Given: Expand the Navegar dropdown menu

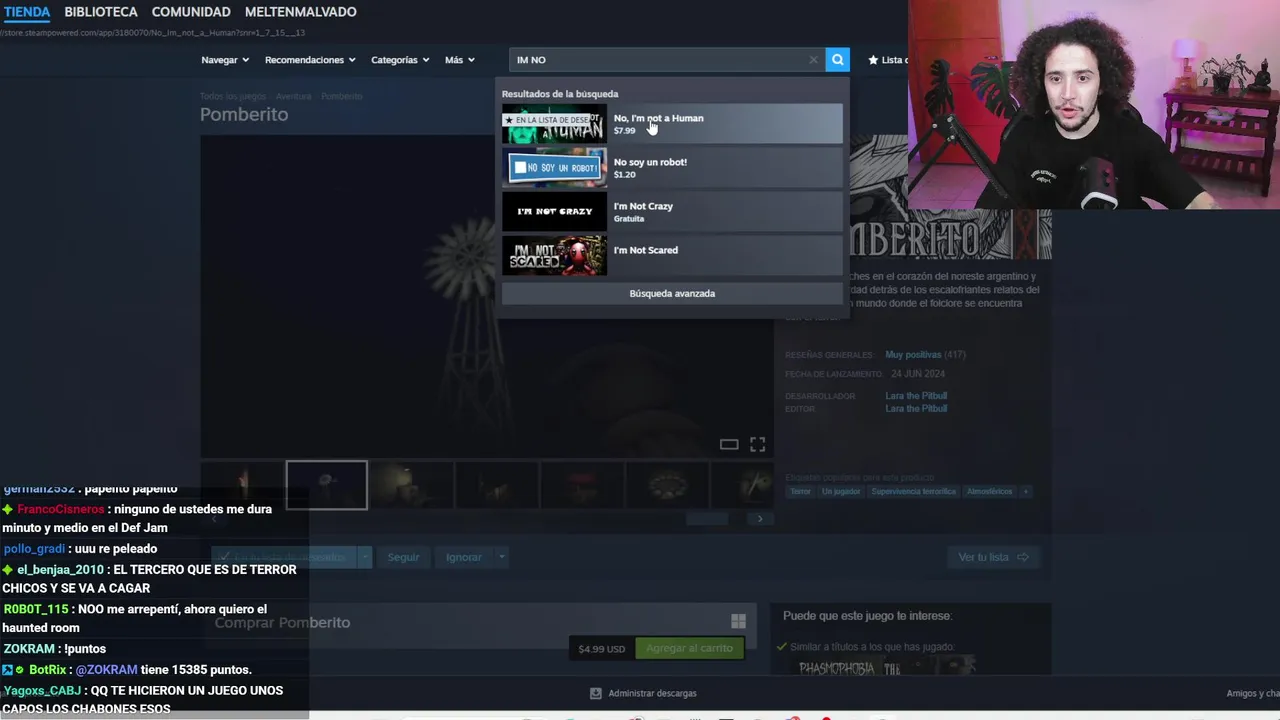Looking at the screenshot, I should (x=225, y=60).
